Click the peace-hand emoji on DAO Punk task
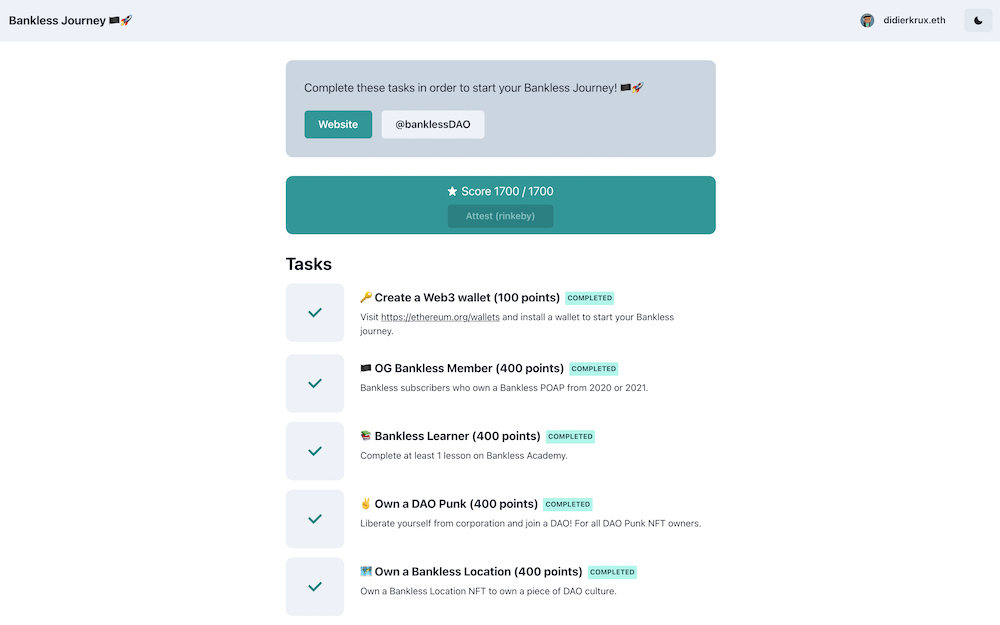Image resolution: width=1000 pixels, height=625 pixels. coord(366,503)
